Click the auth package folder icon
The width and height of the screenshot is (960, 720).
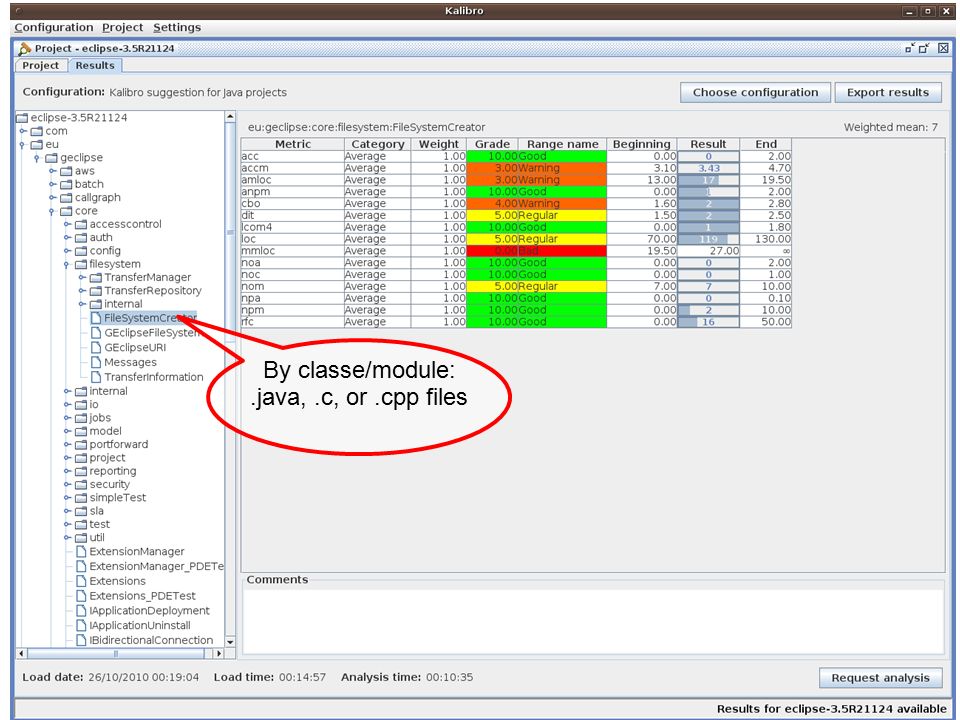point(81,238)
